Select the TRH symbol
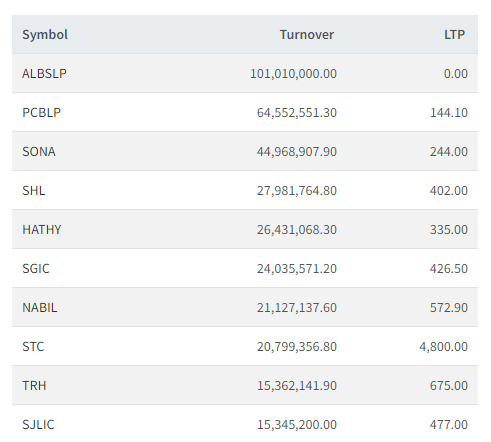The image size is (491, 442). coord(34,386)
